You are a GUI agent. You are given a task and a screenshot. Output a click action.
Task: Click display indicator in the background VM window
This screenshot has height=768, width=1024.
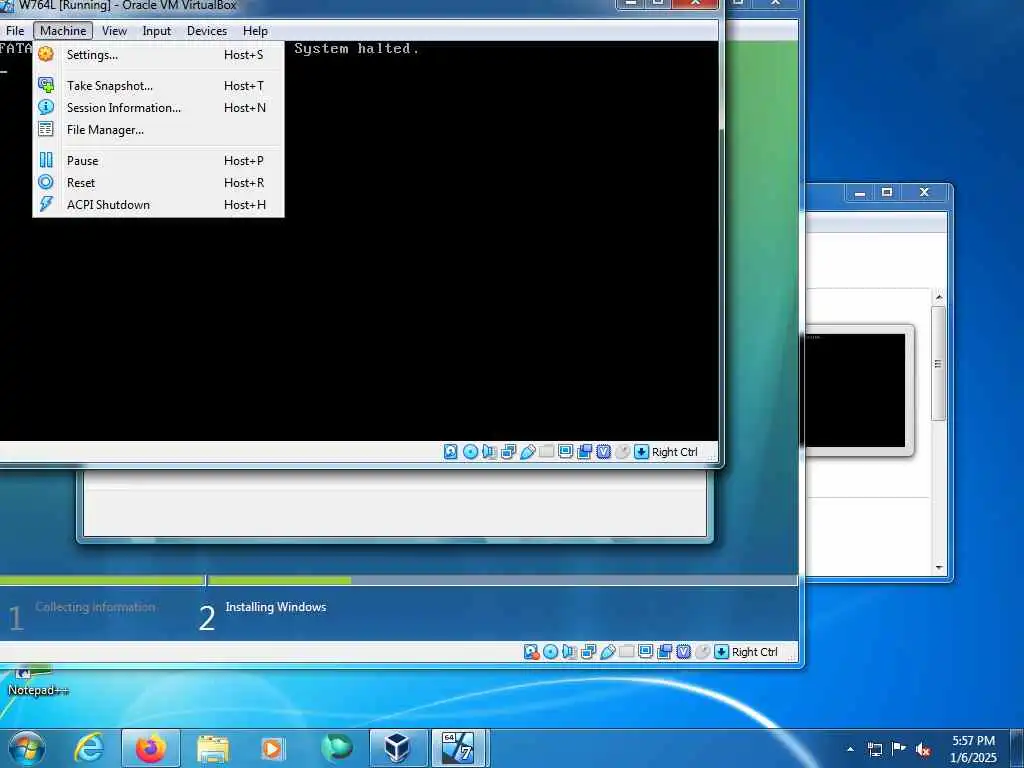pos(646,652)
